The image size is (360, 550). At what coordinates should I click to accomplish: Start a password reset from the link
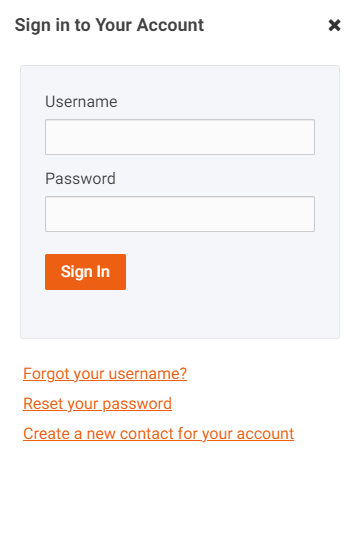click(x=97, y=404)
